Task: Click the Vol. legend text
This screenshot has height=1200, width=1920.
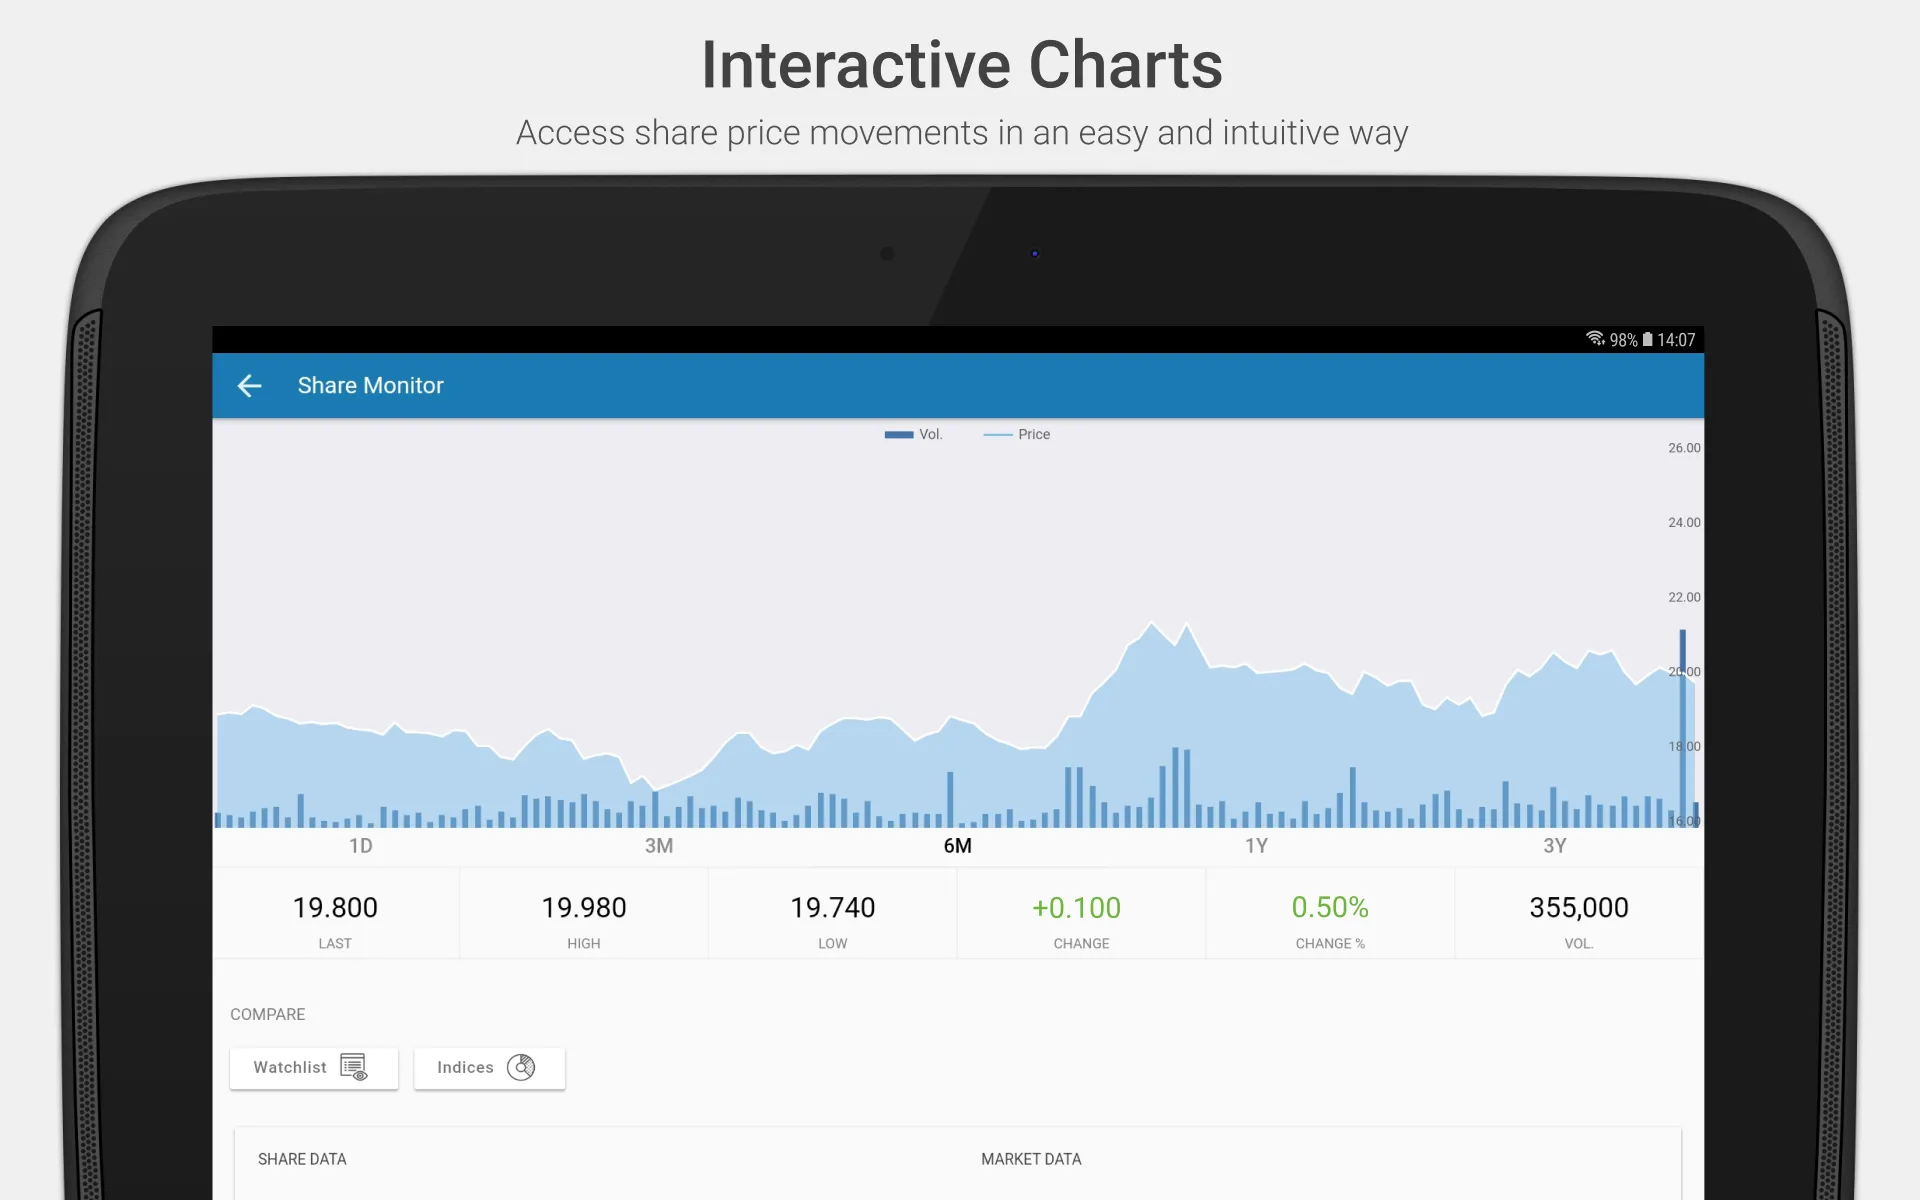Action: coord(931,434)
